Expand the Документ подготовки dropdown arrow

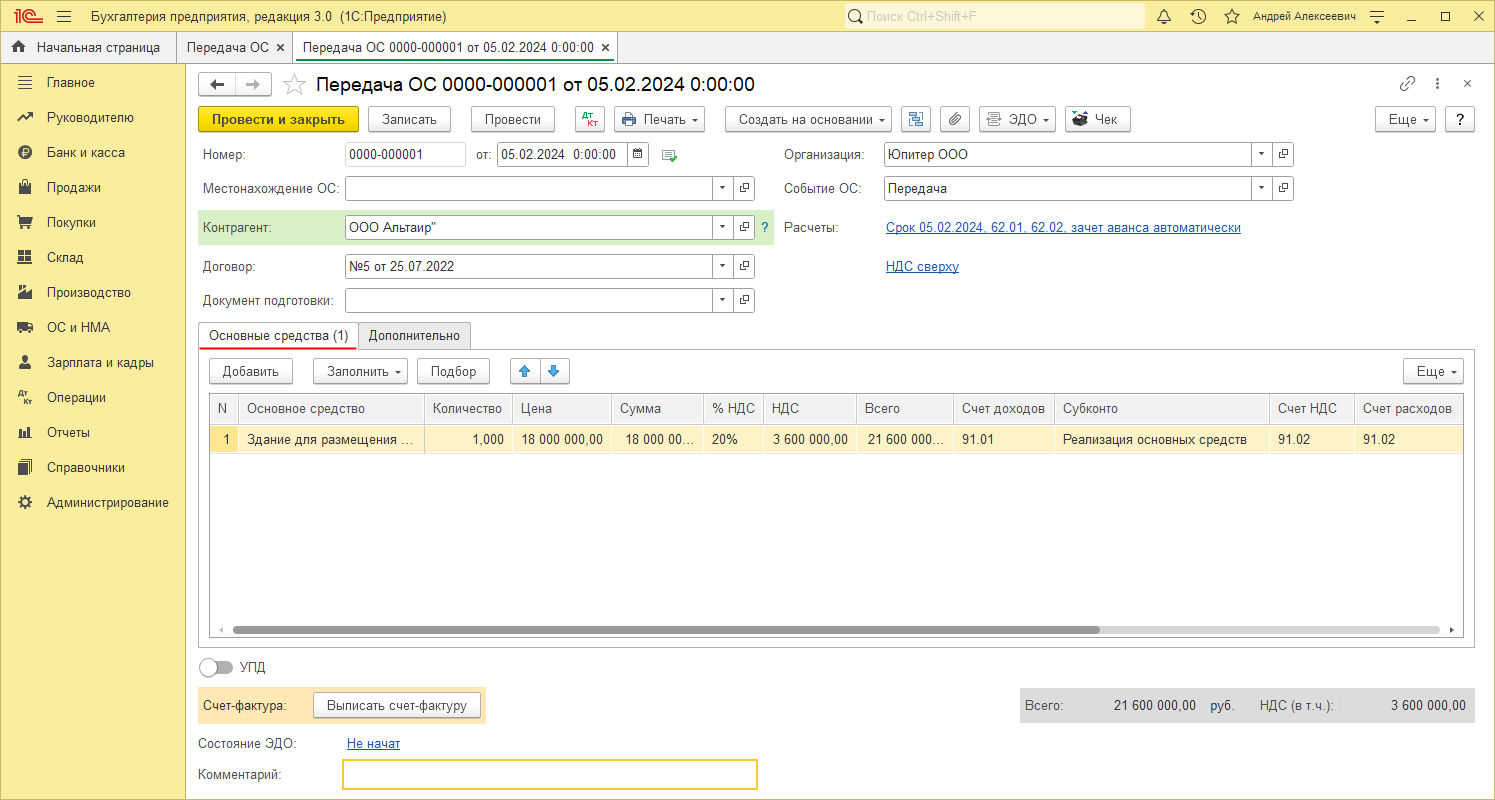(x=723, y=300)
